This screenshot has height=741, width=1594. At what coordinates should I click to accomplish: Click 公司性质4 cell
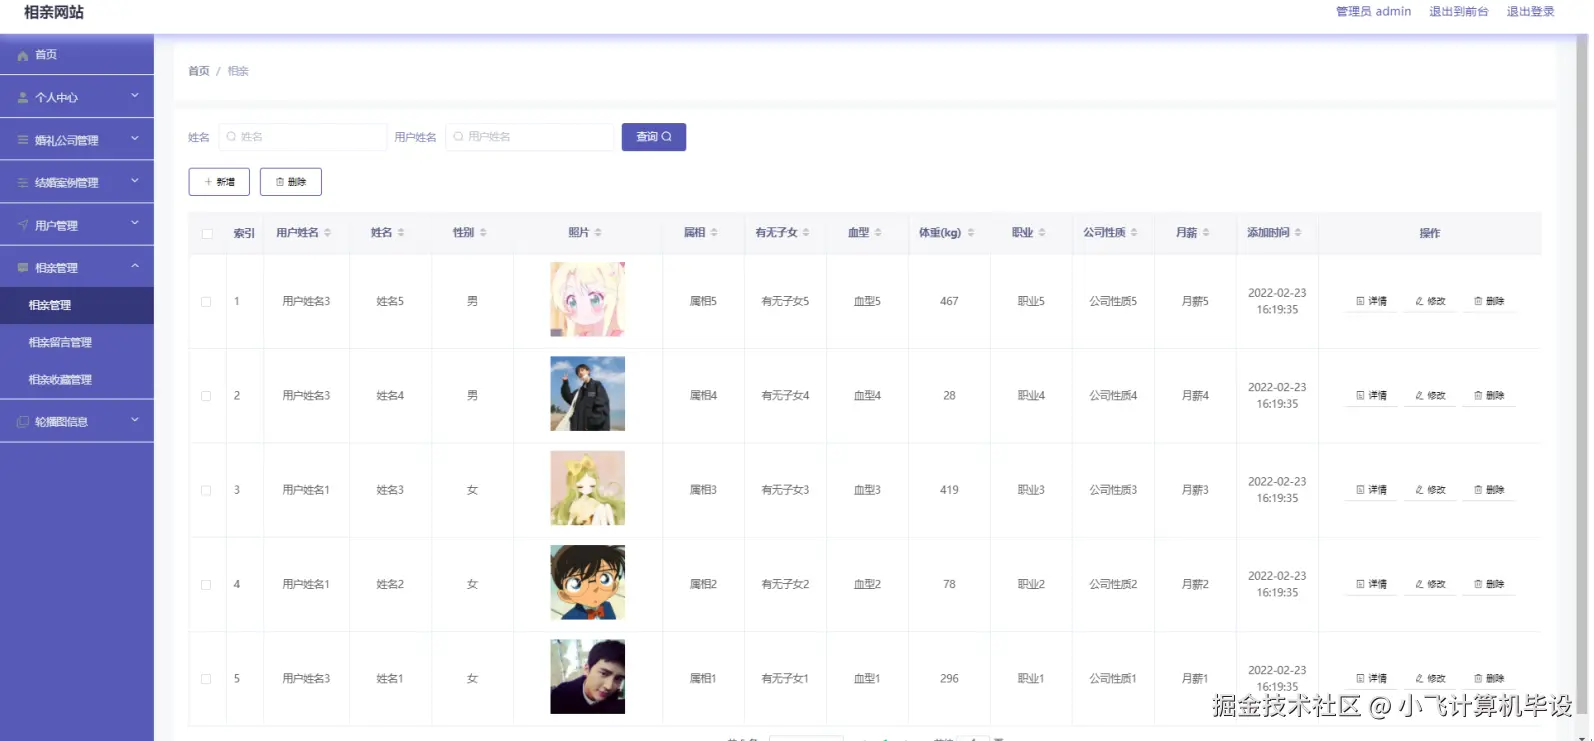[x=1113, y=396]
